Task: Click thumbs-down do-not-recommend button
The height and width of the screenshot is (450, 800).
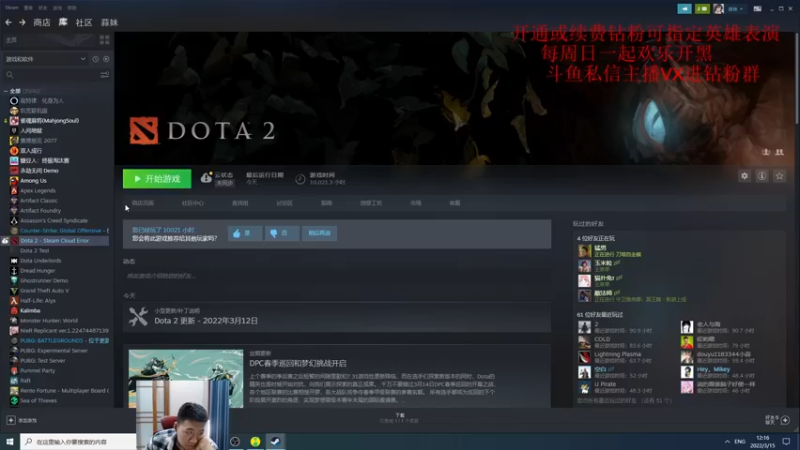Action: 282,233
